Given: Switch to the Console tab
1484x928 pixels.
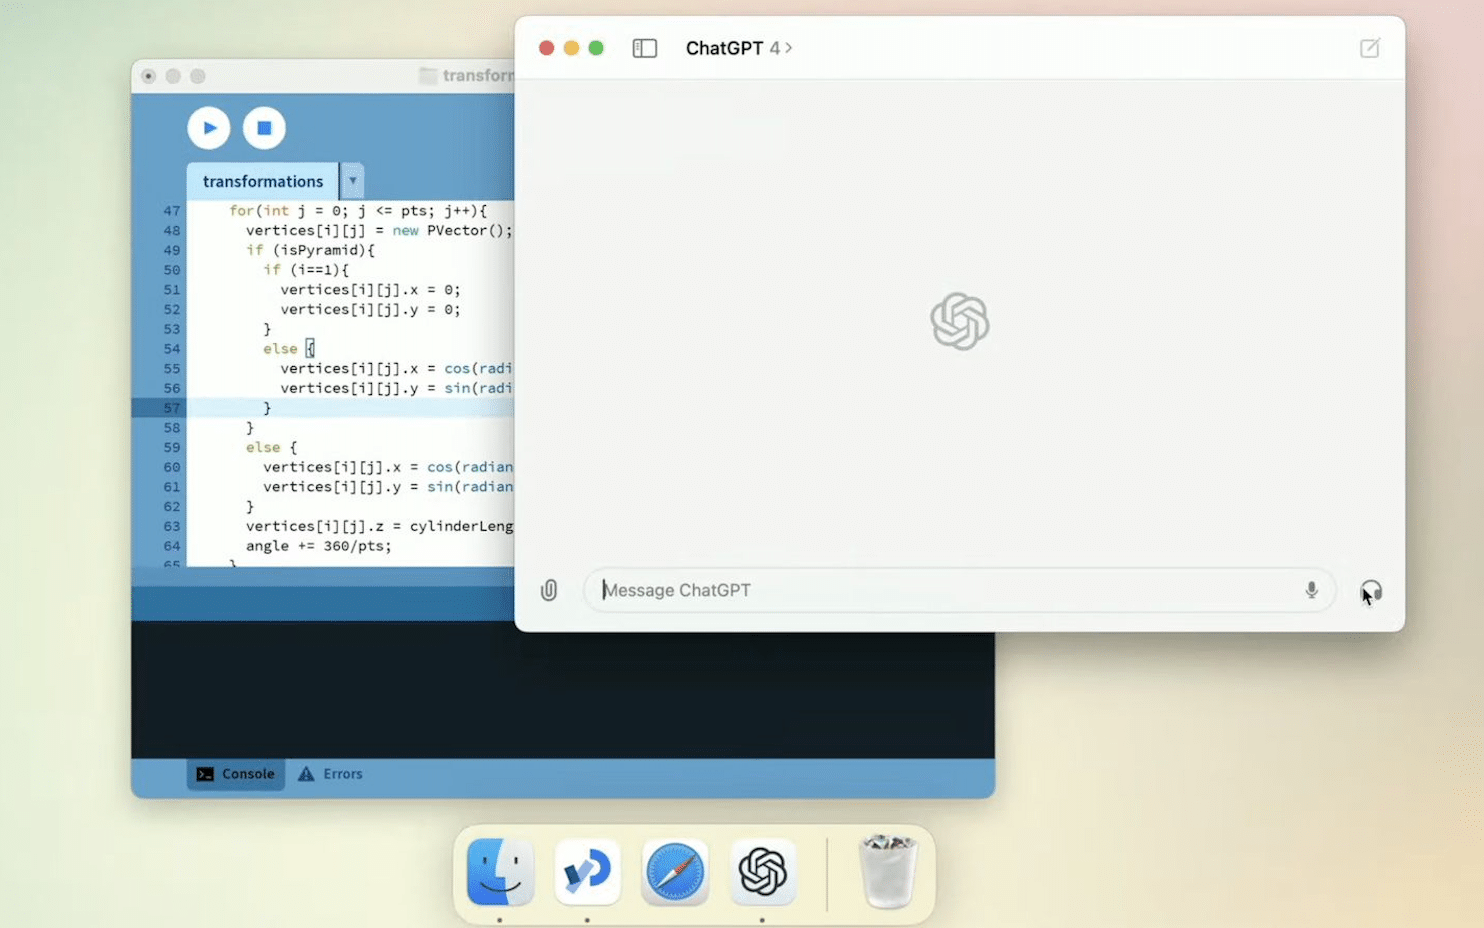Looking at the screenshot, I should (236, 774).
